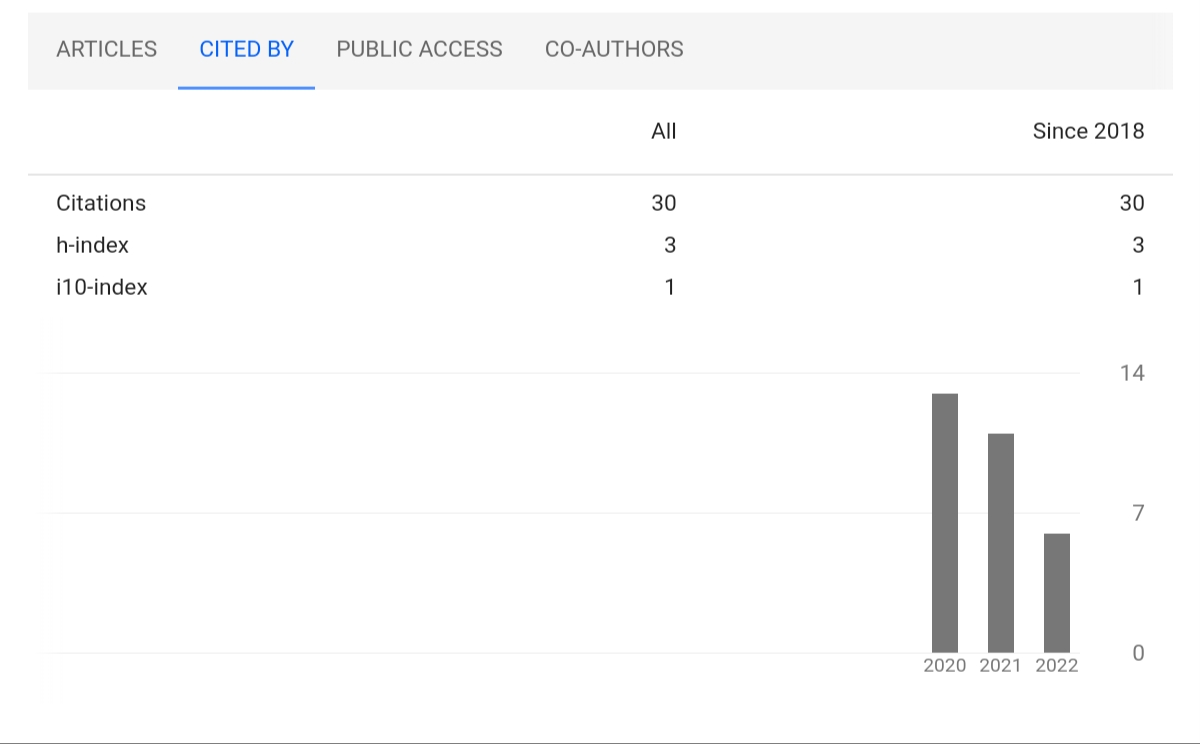The height and width of the screenshot is (744, 1200).
Task: Go to the CO-AUTHORS tab
Action: coord(614,49)
